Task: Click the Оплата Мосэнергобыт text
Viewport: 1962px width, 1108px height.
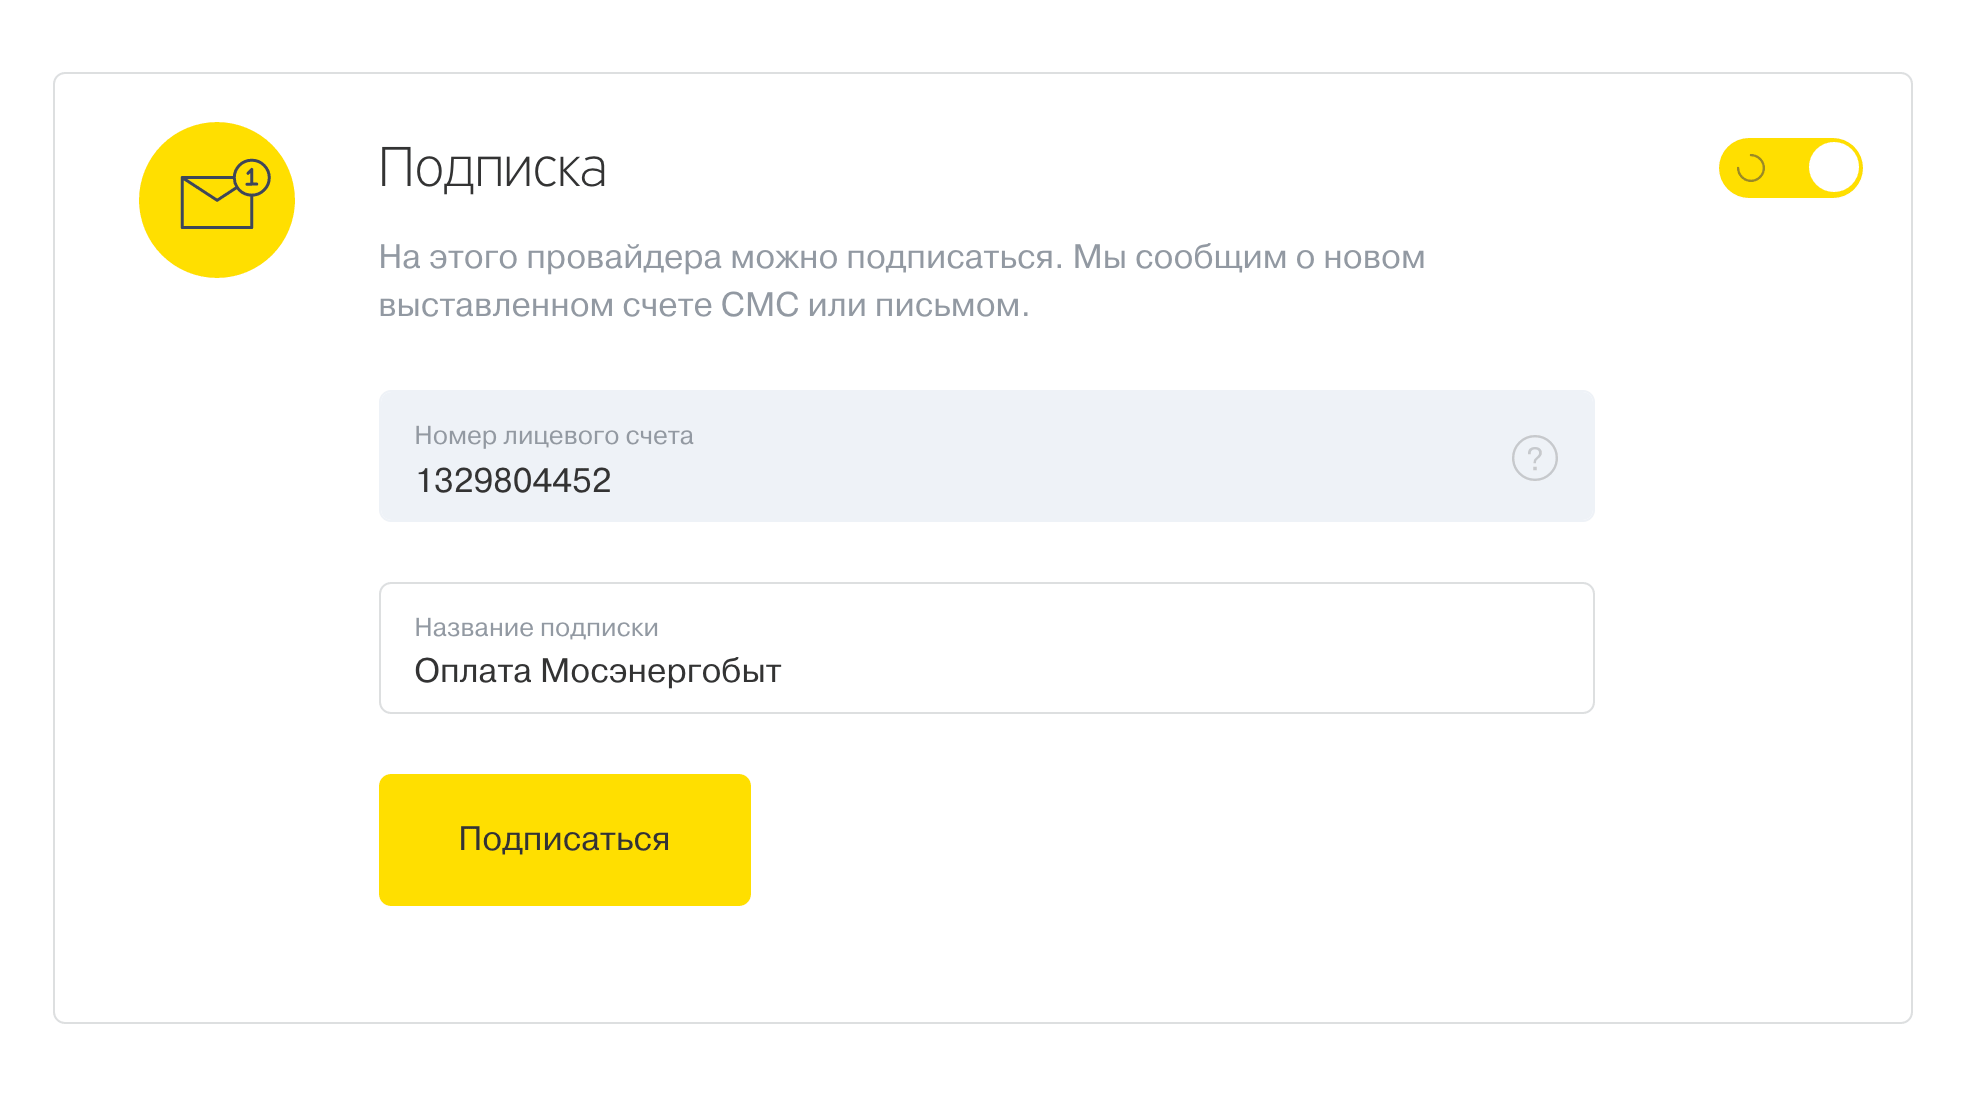Action: pyautogui.click(x=598, y=671)
